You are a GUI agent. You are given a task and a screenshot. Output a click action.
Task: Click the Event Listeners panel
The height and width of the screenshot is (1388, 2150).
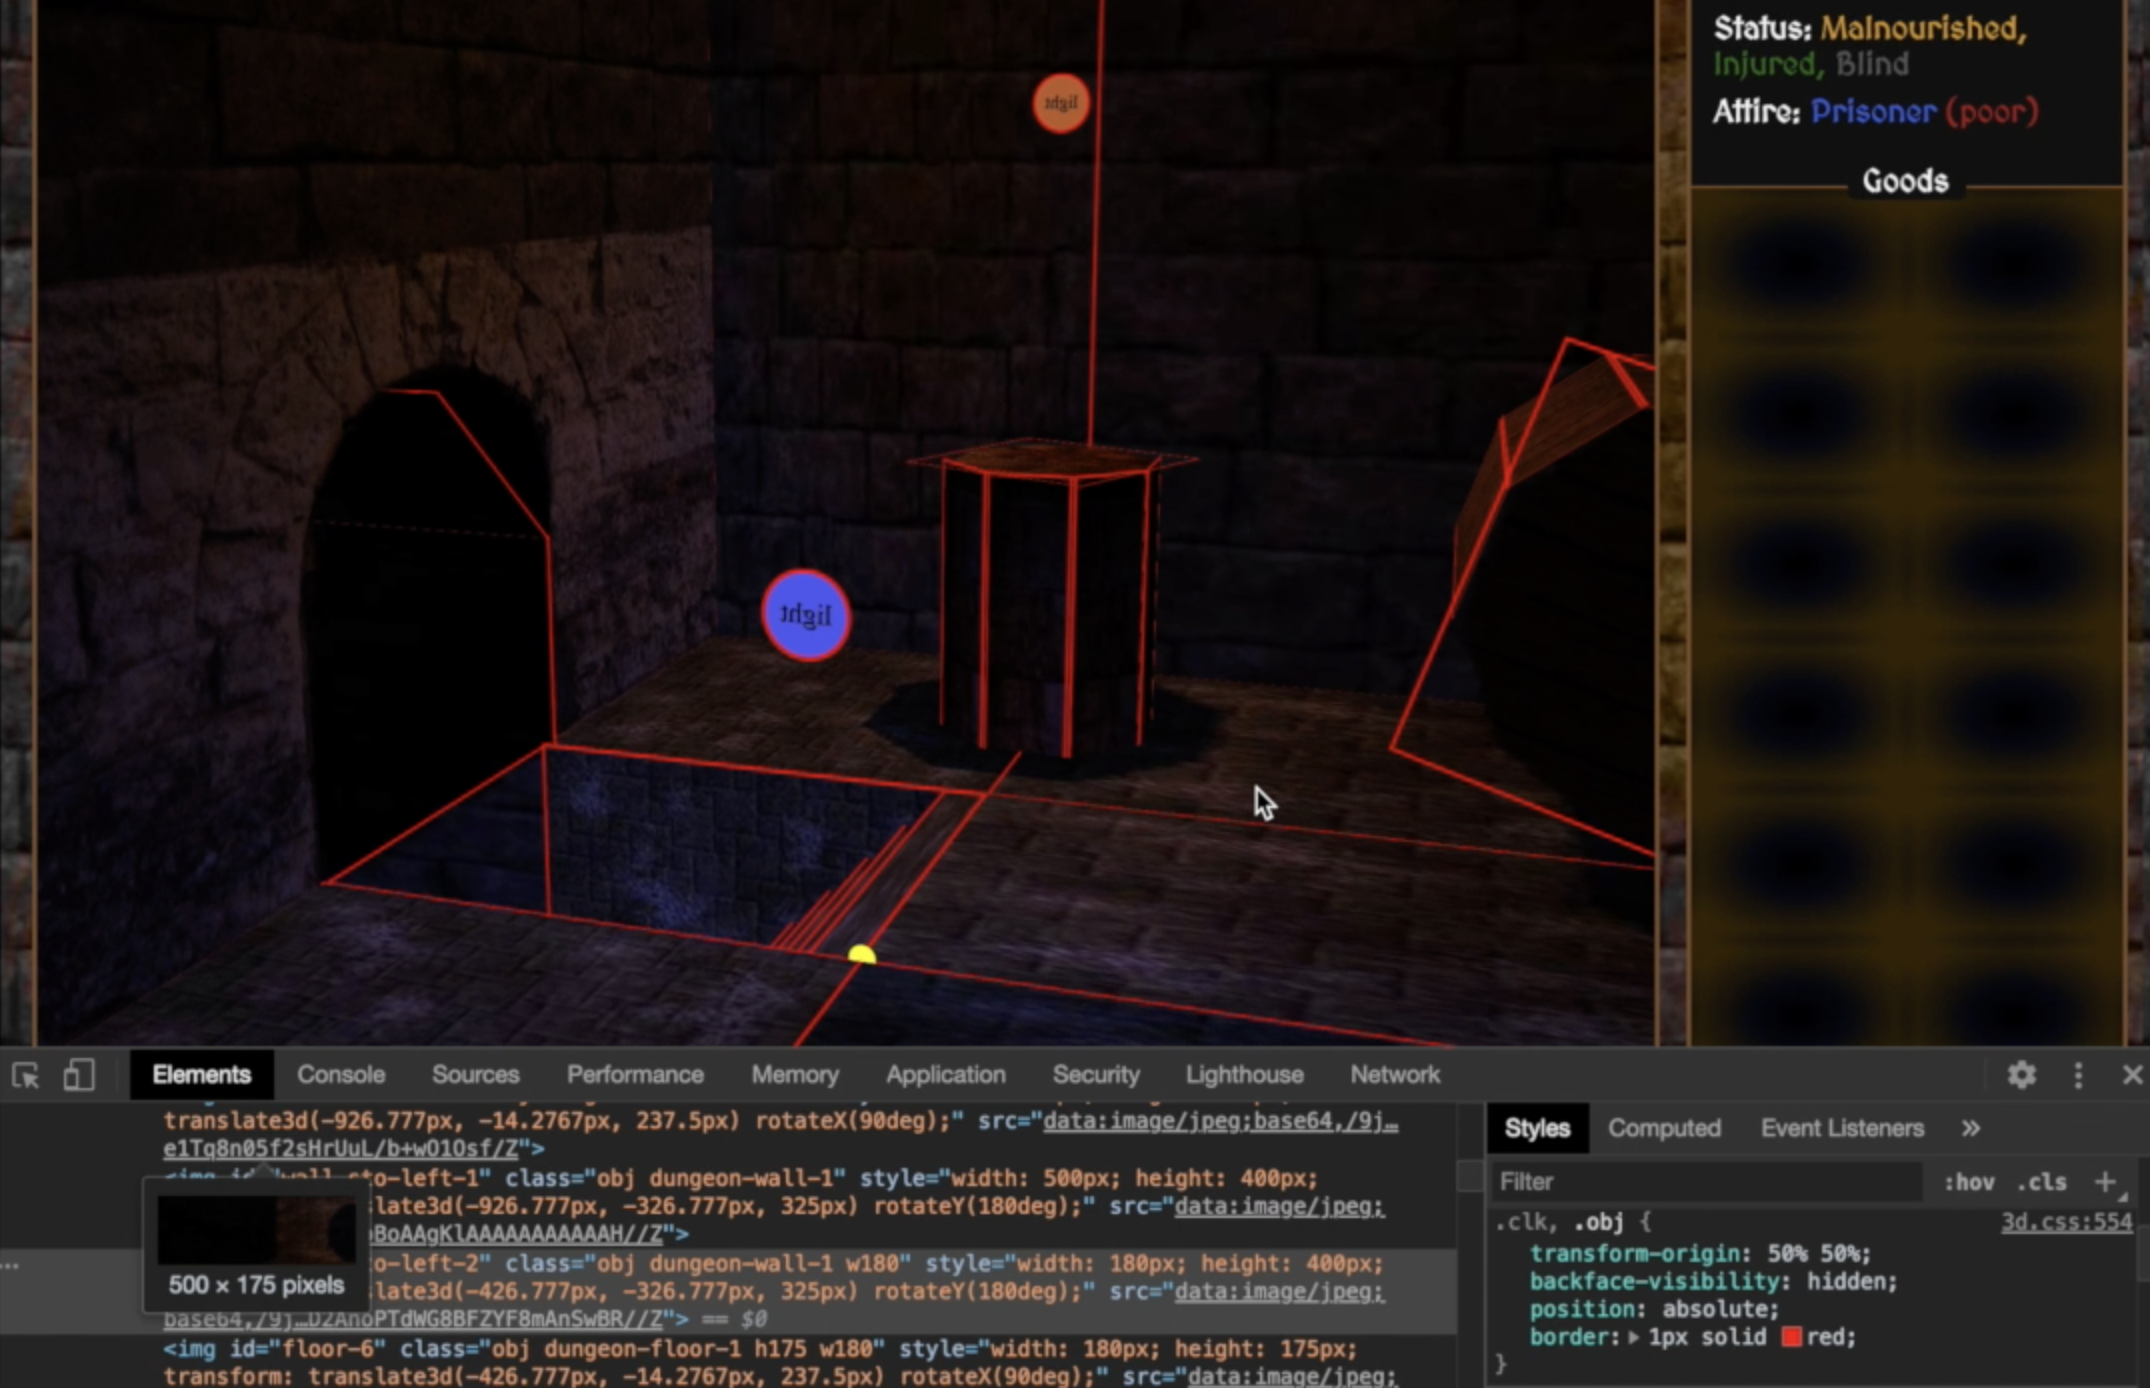(x=1841, y=1126)
